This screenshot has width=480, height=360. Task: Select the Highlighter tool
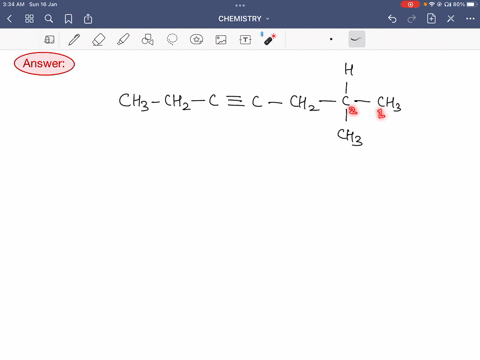(x=123, y=40)
